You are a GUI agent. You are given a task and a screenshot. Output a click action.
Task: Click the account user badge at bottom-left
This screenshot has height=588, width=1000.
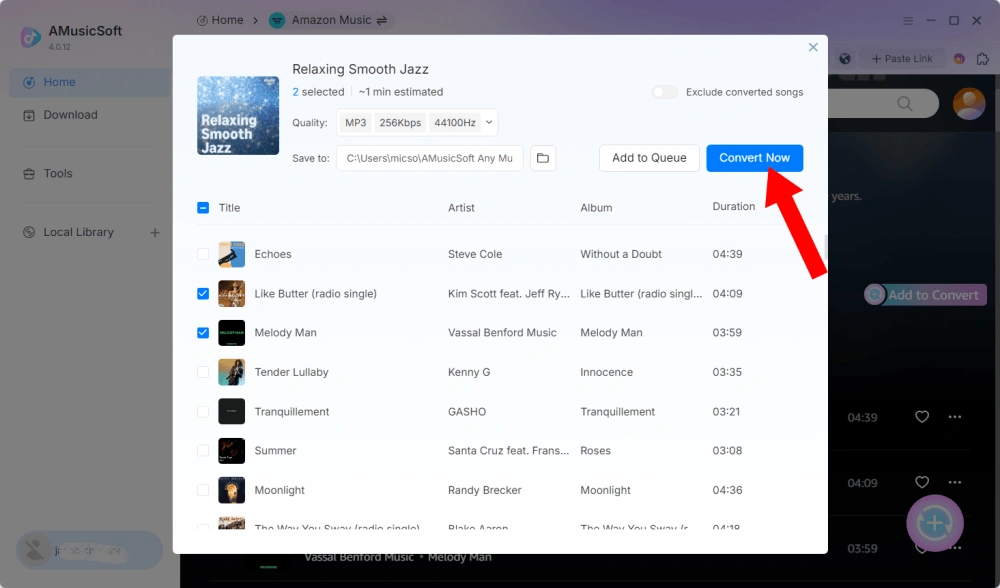tap(89, 550)
